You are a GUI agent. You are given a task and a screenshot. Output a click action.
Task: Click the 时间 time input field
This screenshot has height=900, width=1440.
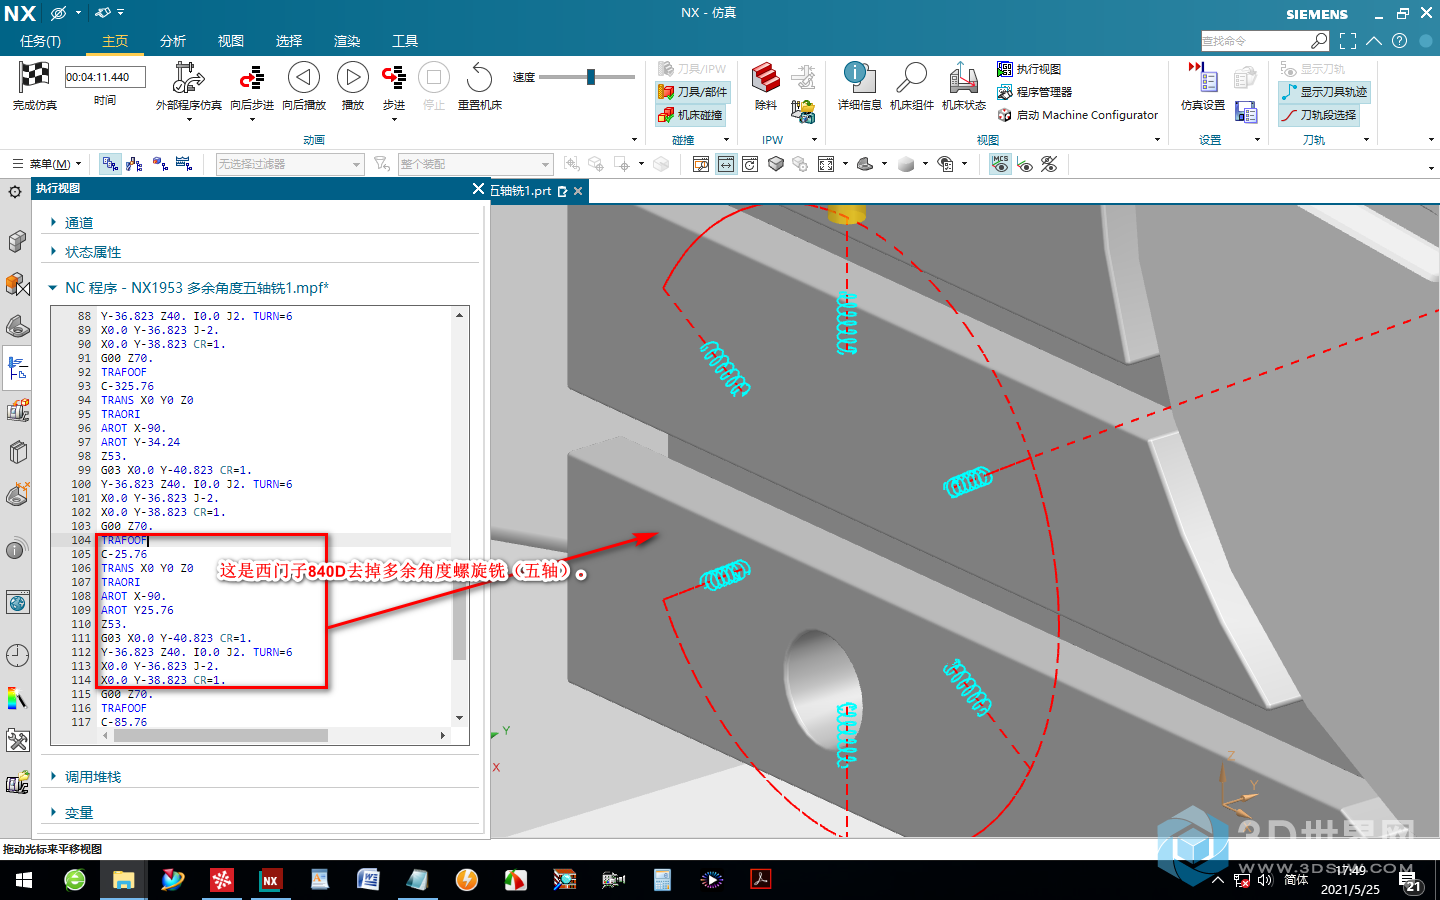tap(105, 77)
